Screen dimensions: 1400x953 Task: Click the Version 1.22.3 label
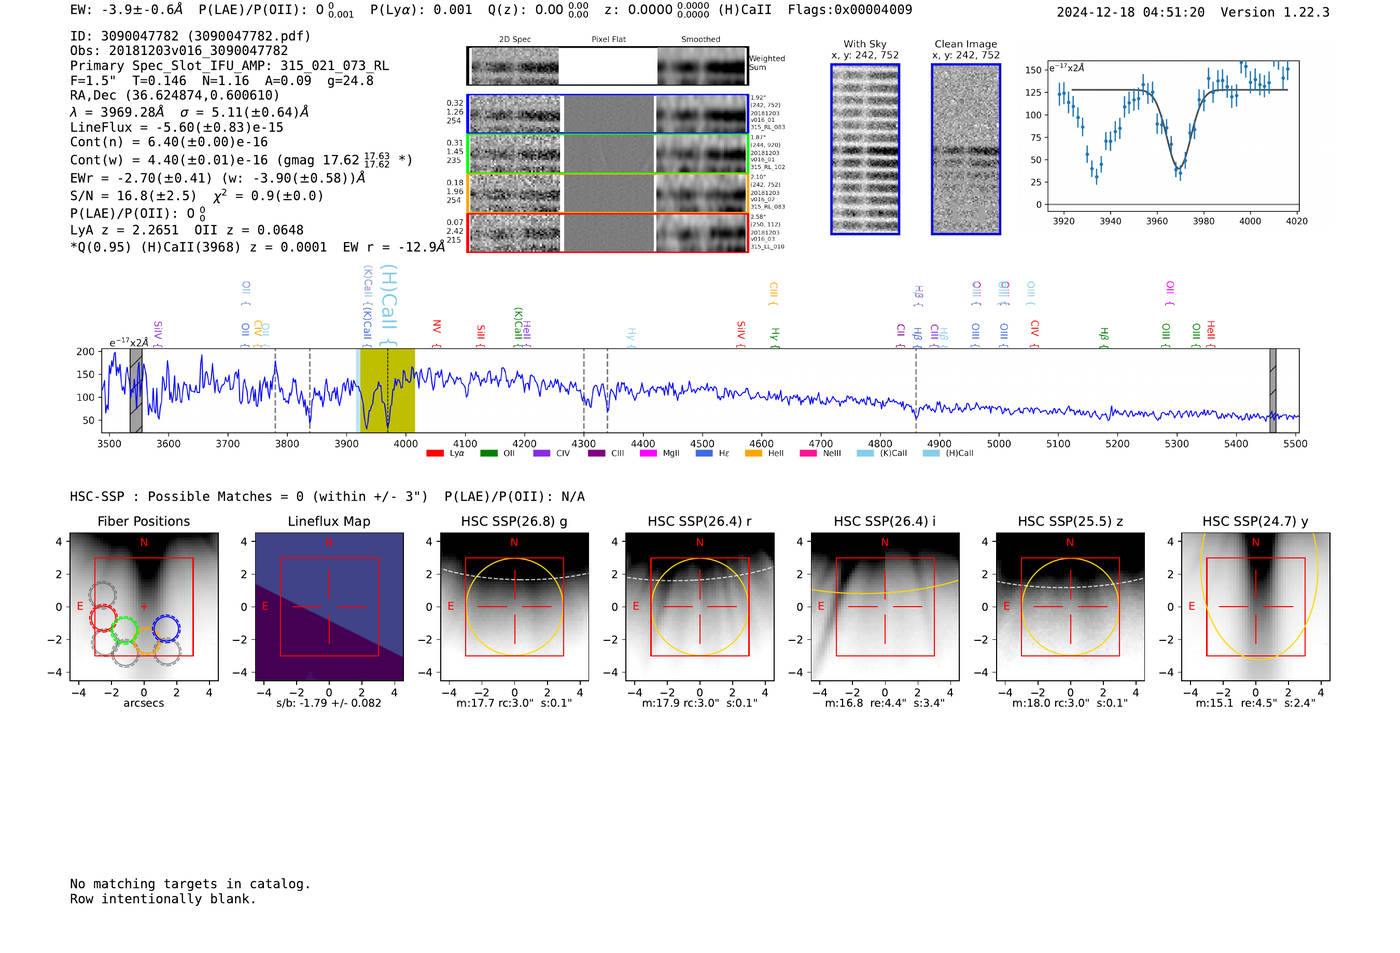[x=1275, y=13]
